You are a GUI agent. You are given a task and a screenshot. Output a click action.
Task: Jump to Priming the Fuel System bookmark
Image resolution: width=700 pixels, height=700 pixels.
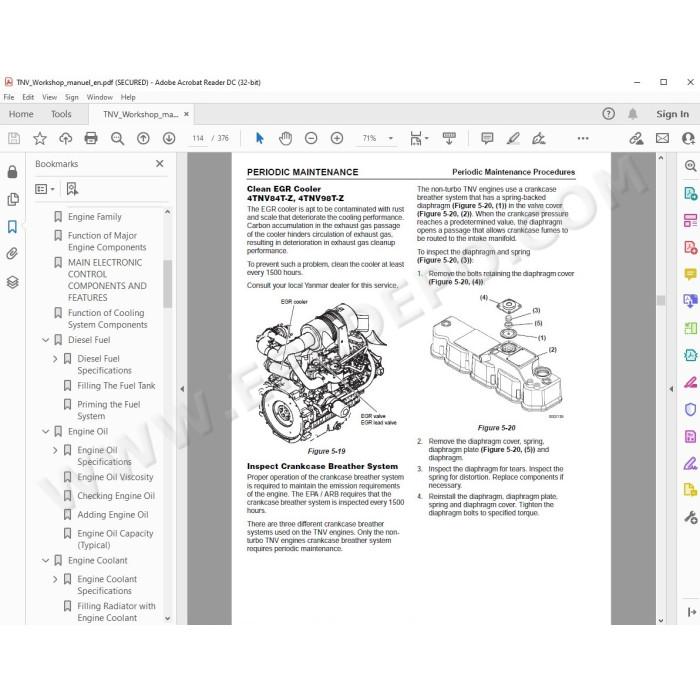coord(109,410)
